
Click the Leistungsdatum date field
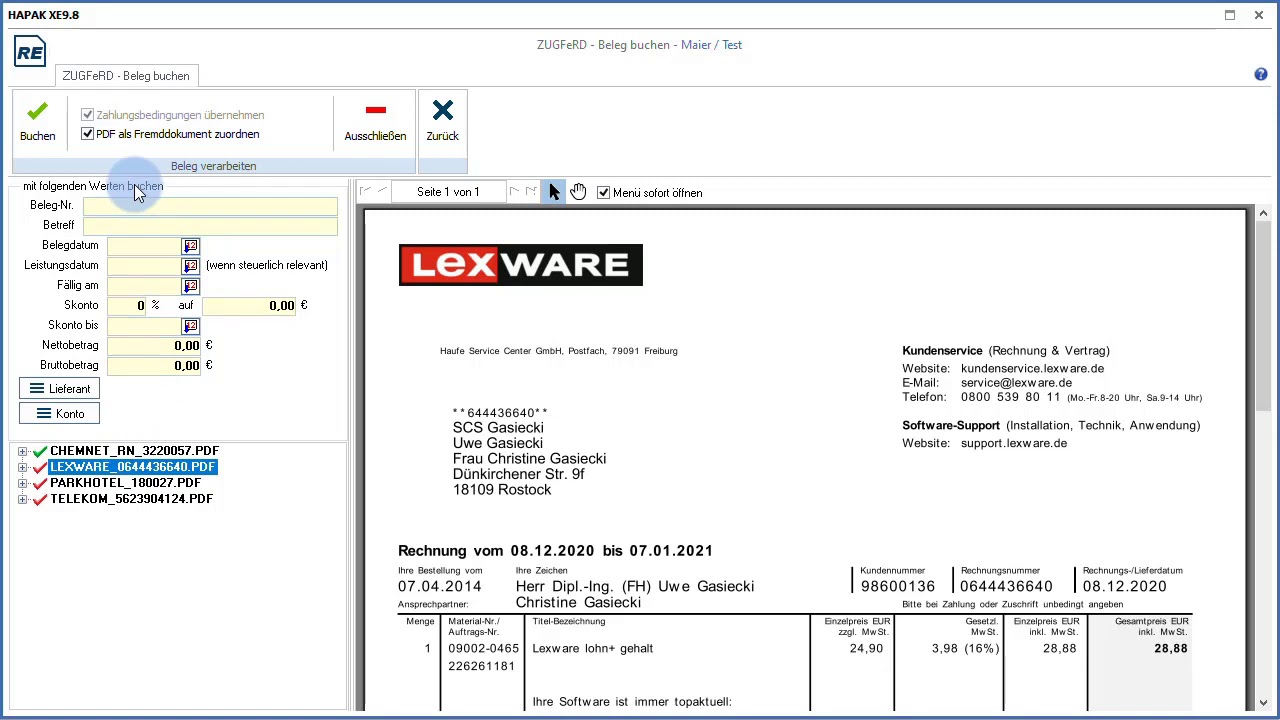click(144, 266)
